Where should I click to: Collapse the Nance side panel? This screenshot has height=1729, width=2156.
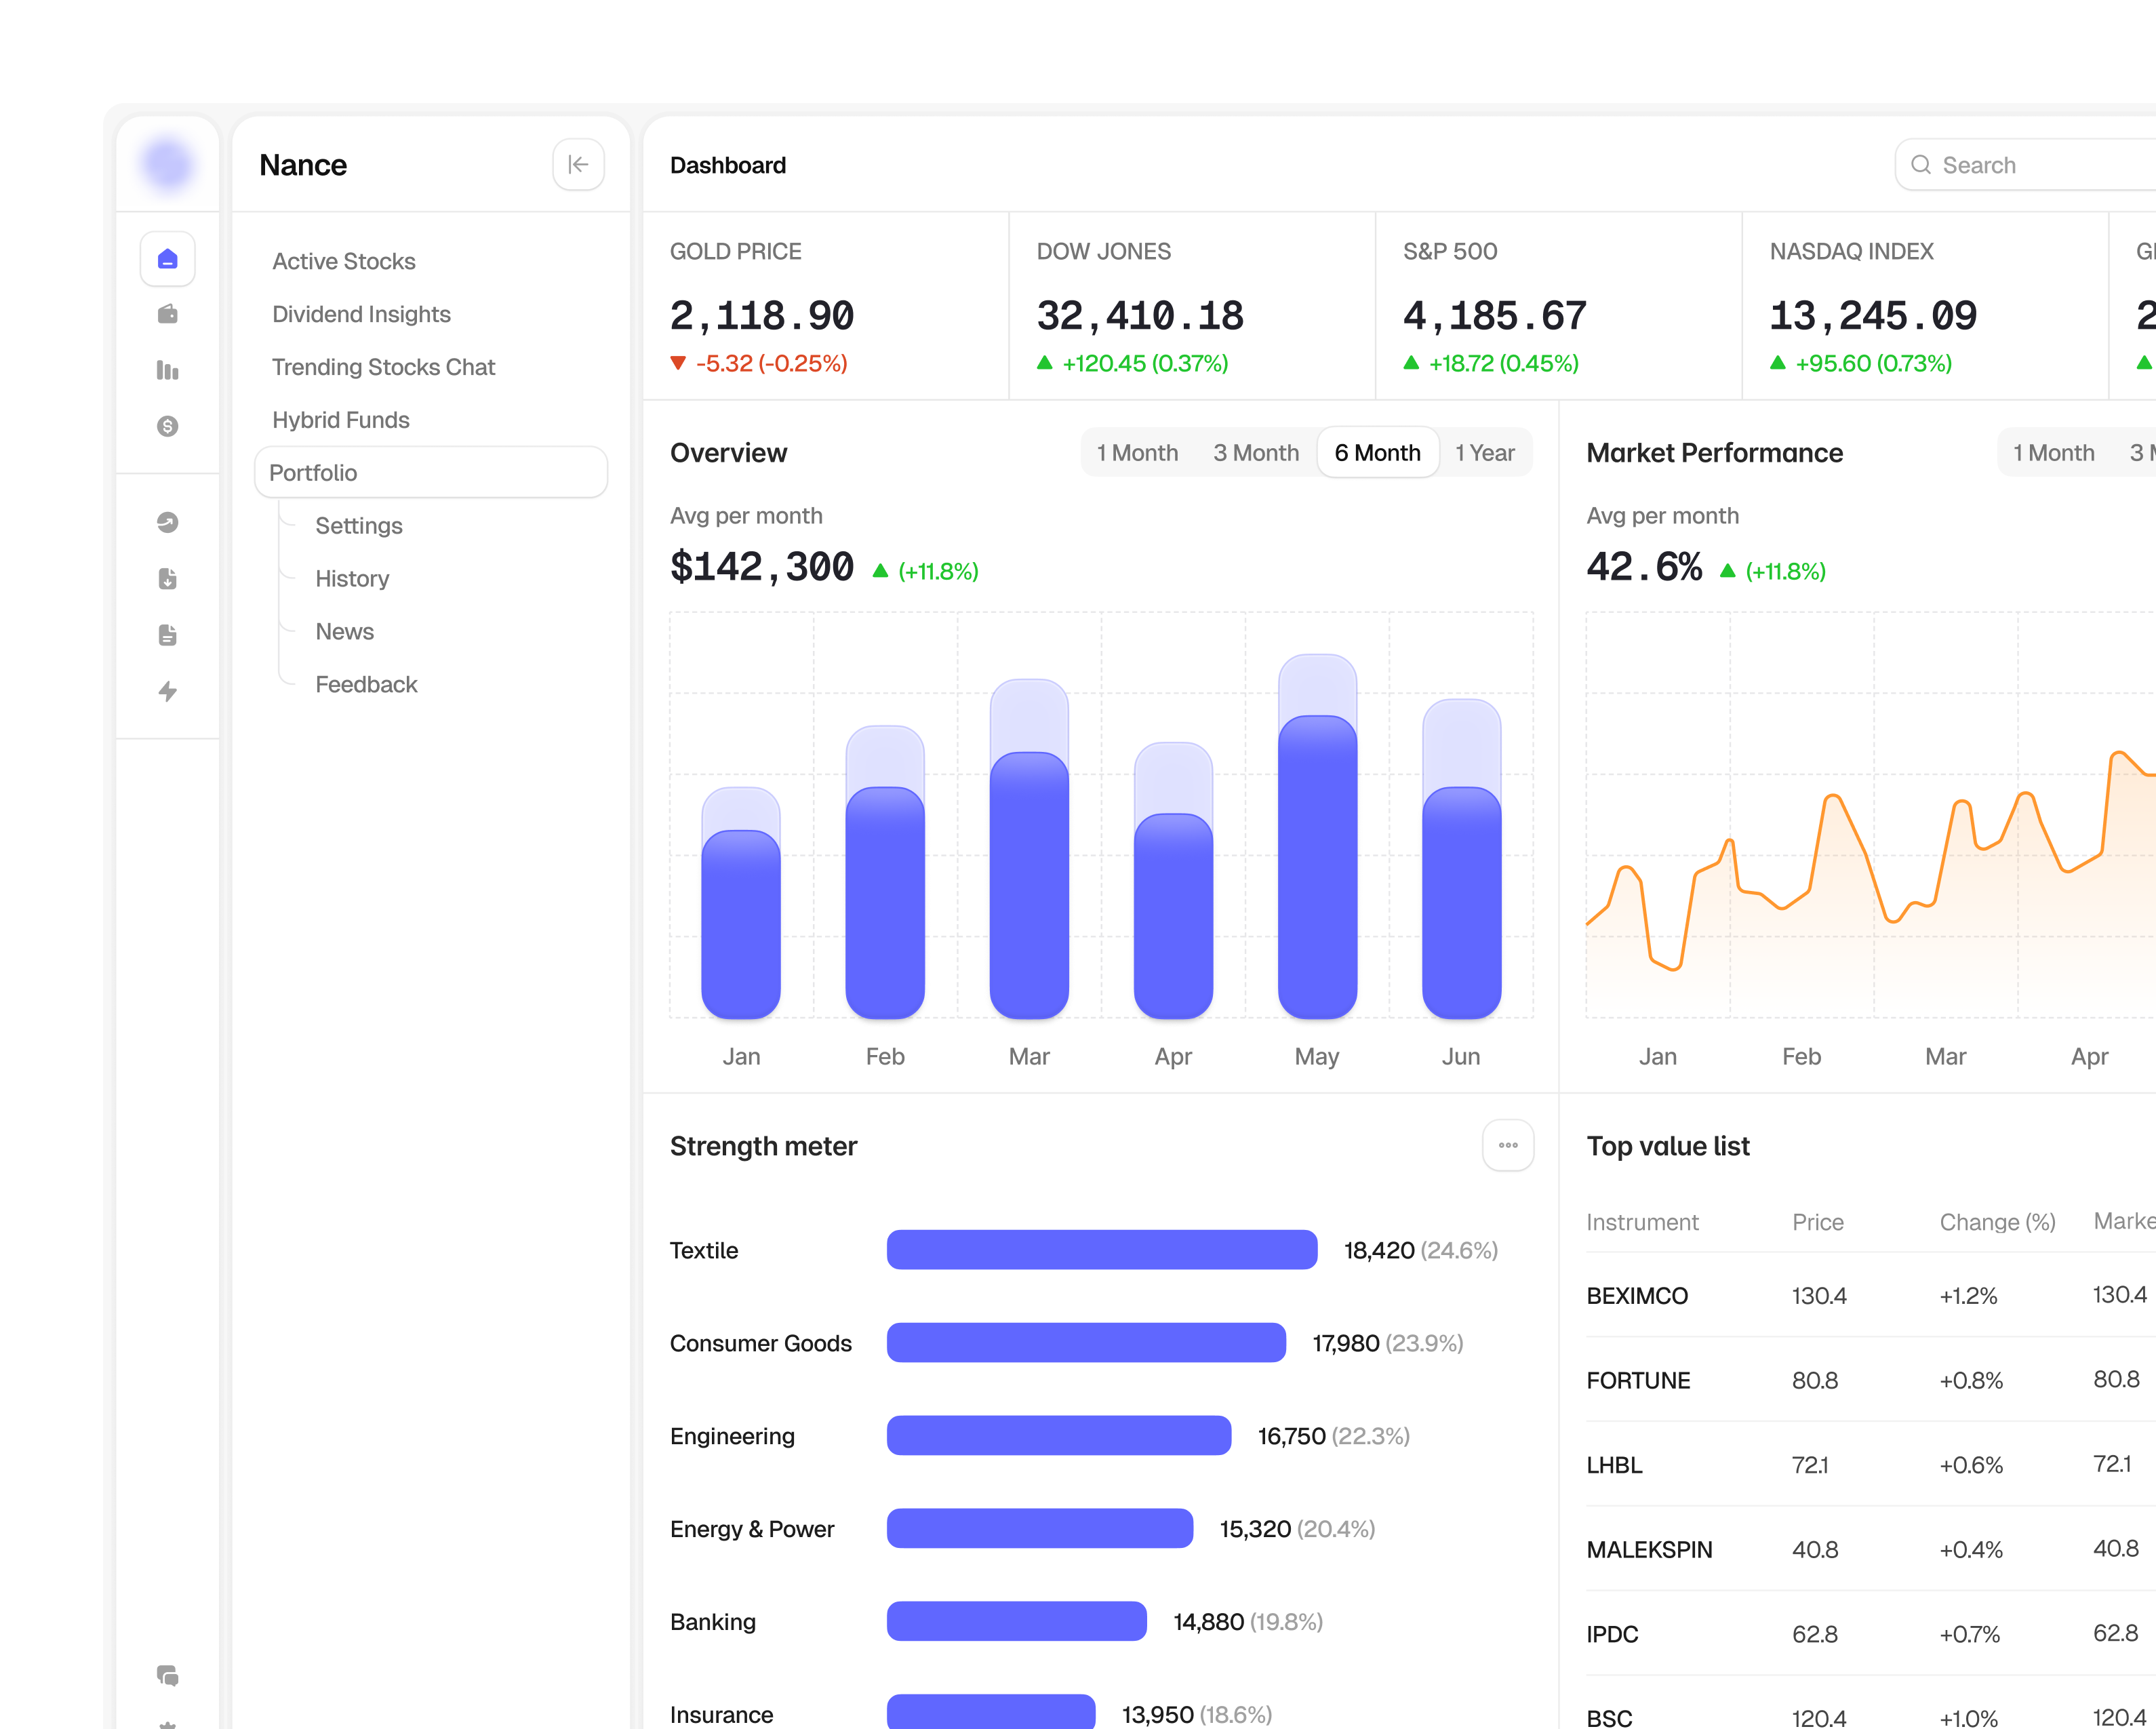578,165
